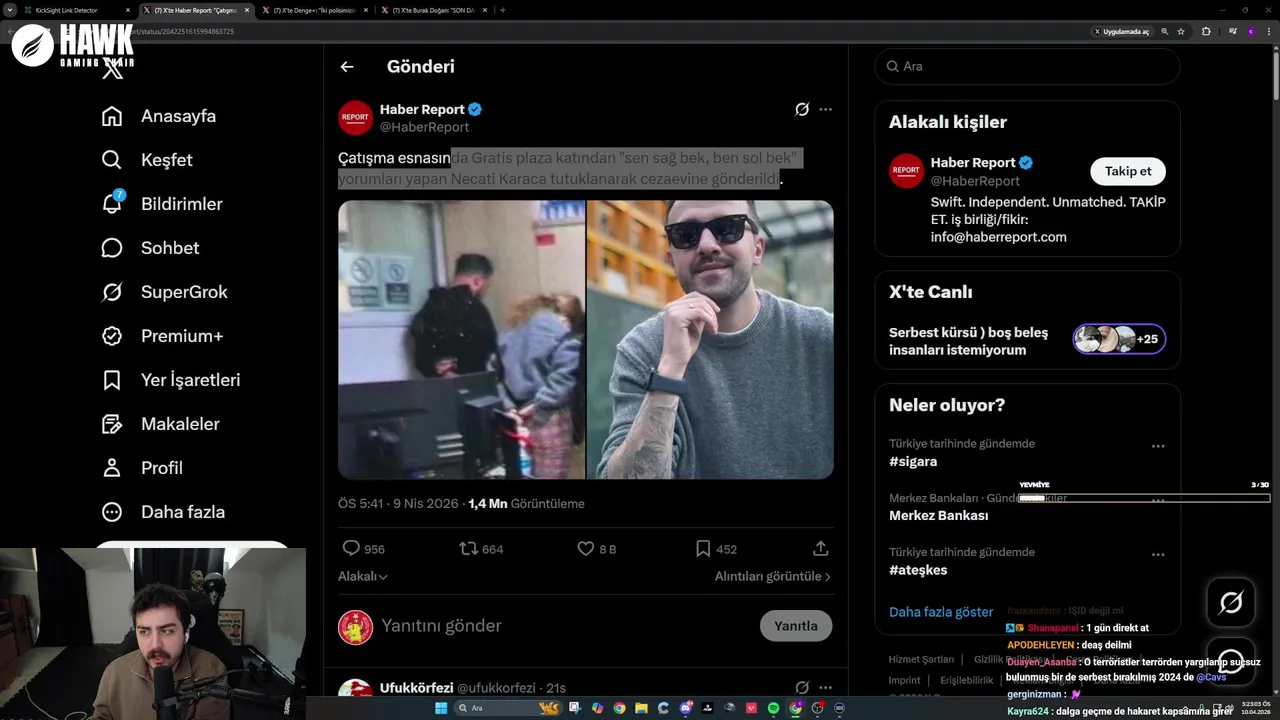Click Uygulamada aç button
This screenshot has height=720, width=1280.
pyautogui.click(x=1121, y=32)
